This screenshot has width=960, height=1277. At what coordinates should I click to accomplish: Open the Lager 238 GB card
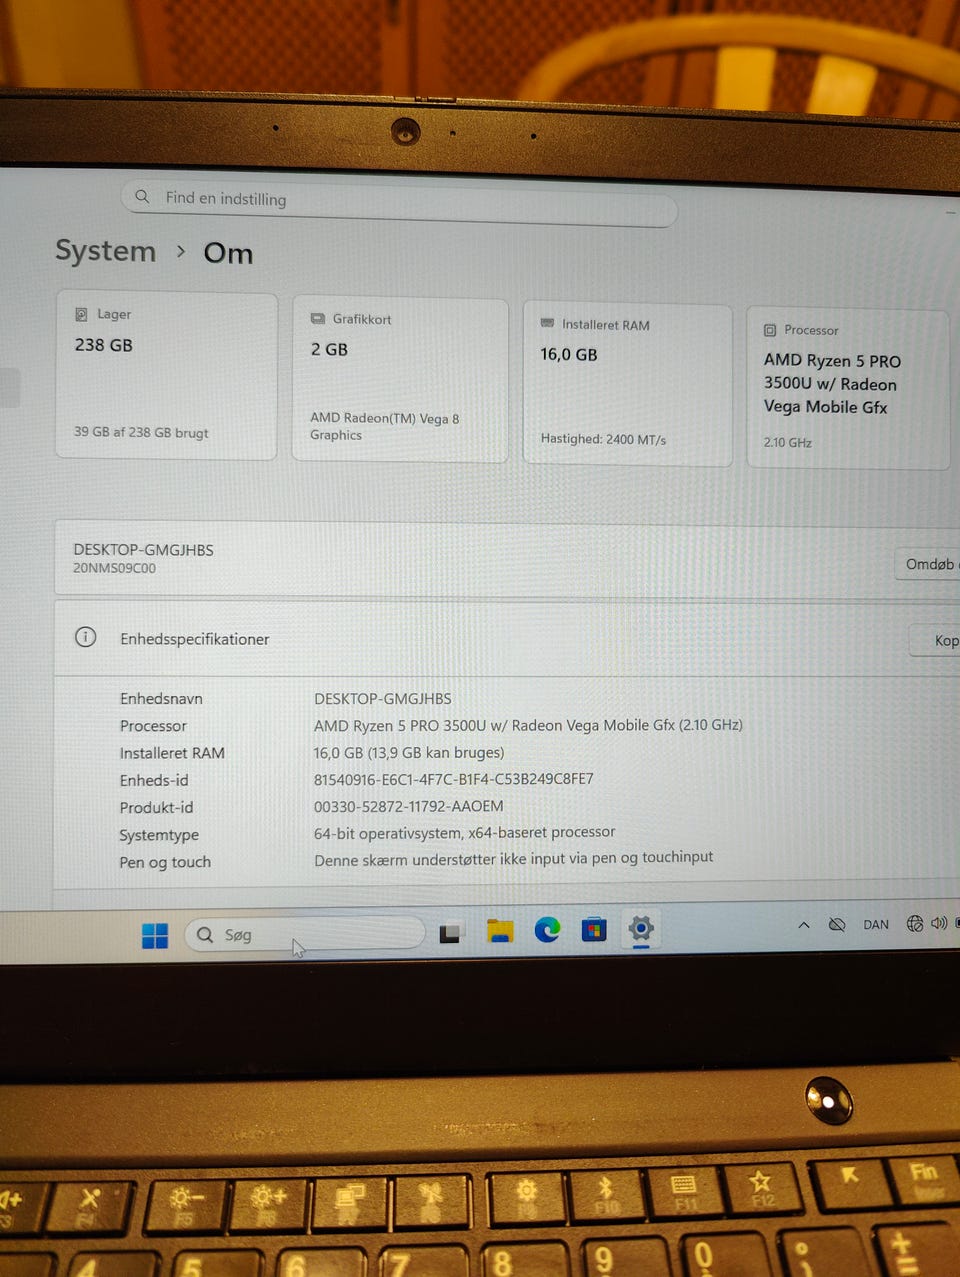coord(166,376)
